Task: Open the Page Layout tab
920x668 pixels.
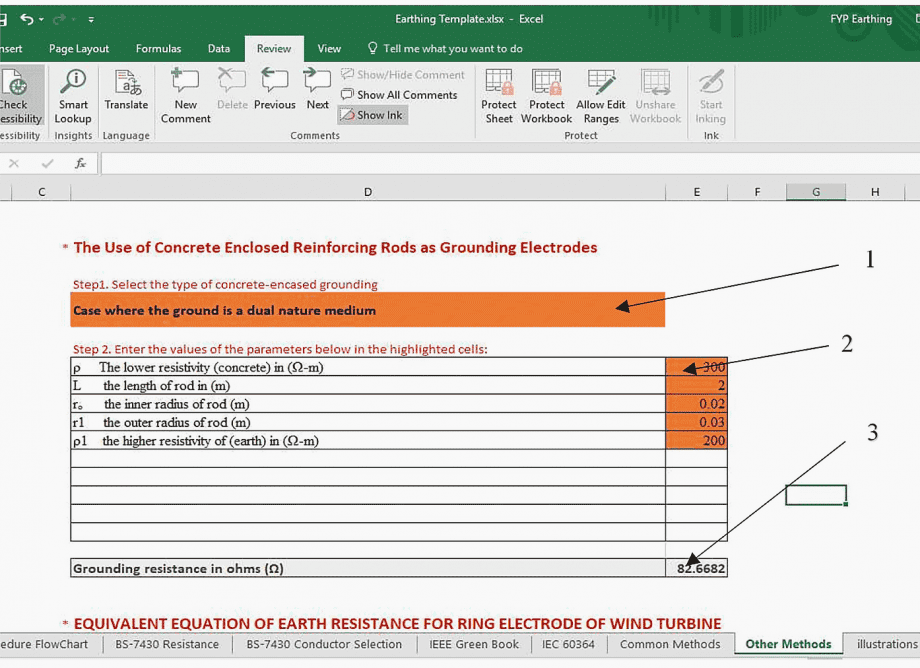Action: pos(79,49)
